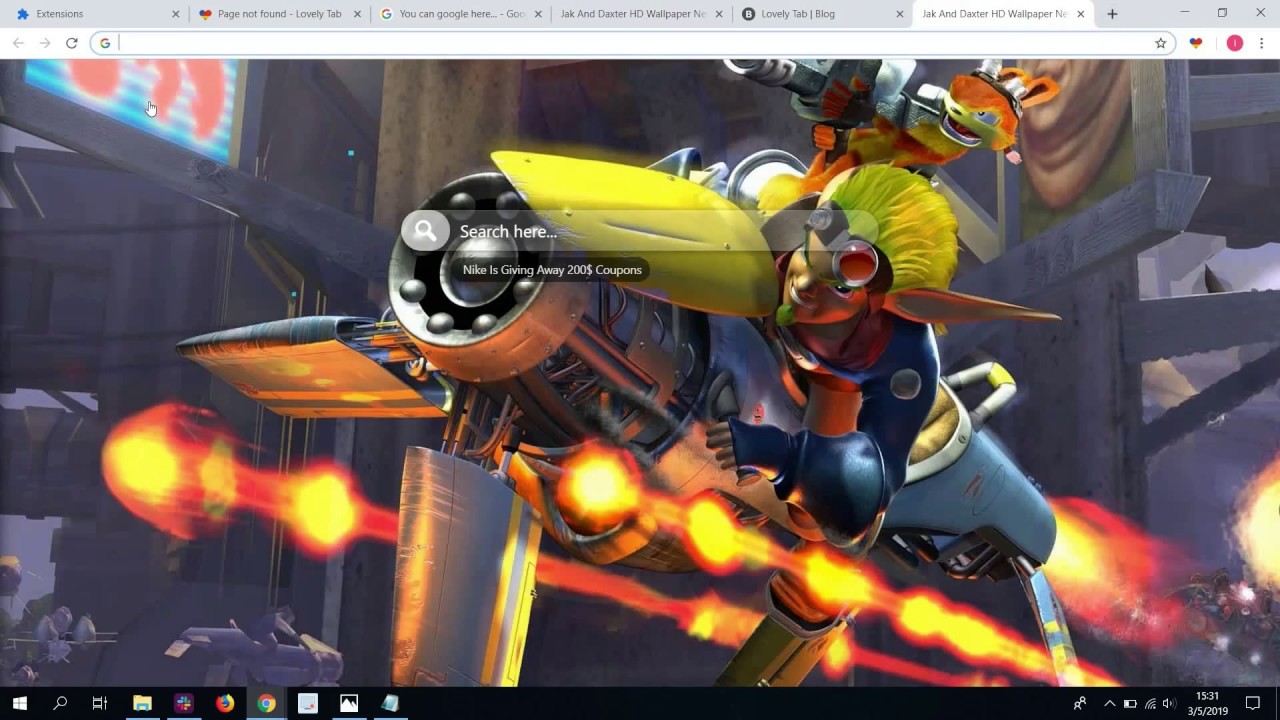
Task: Open Windows taskbar search
Action: click(60, 703)
